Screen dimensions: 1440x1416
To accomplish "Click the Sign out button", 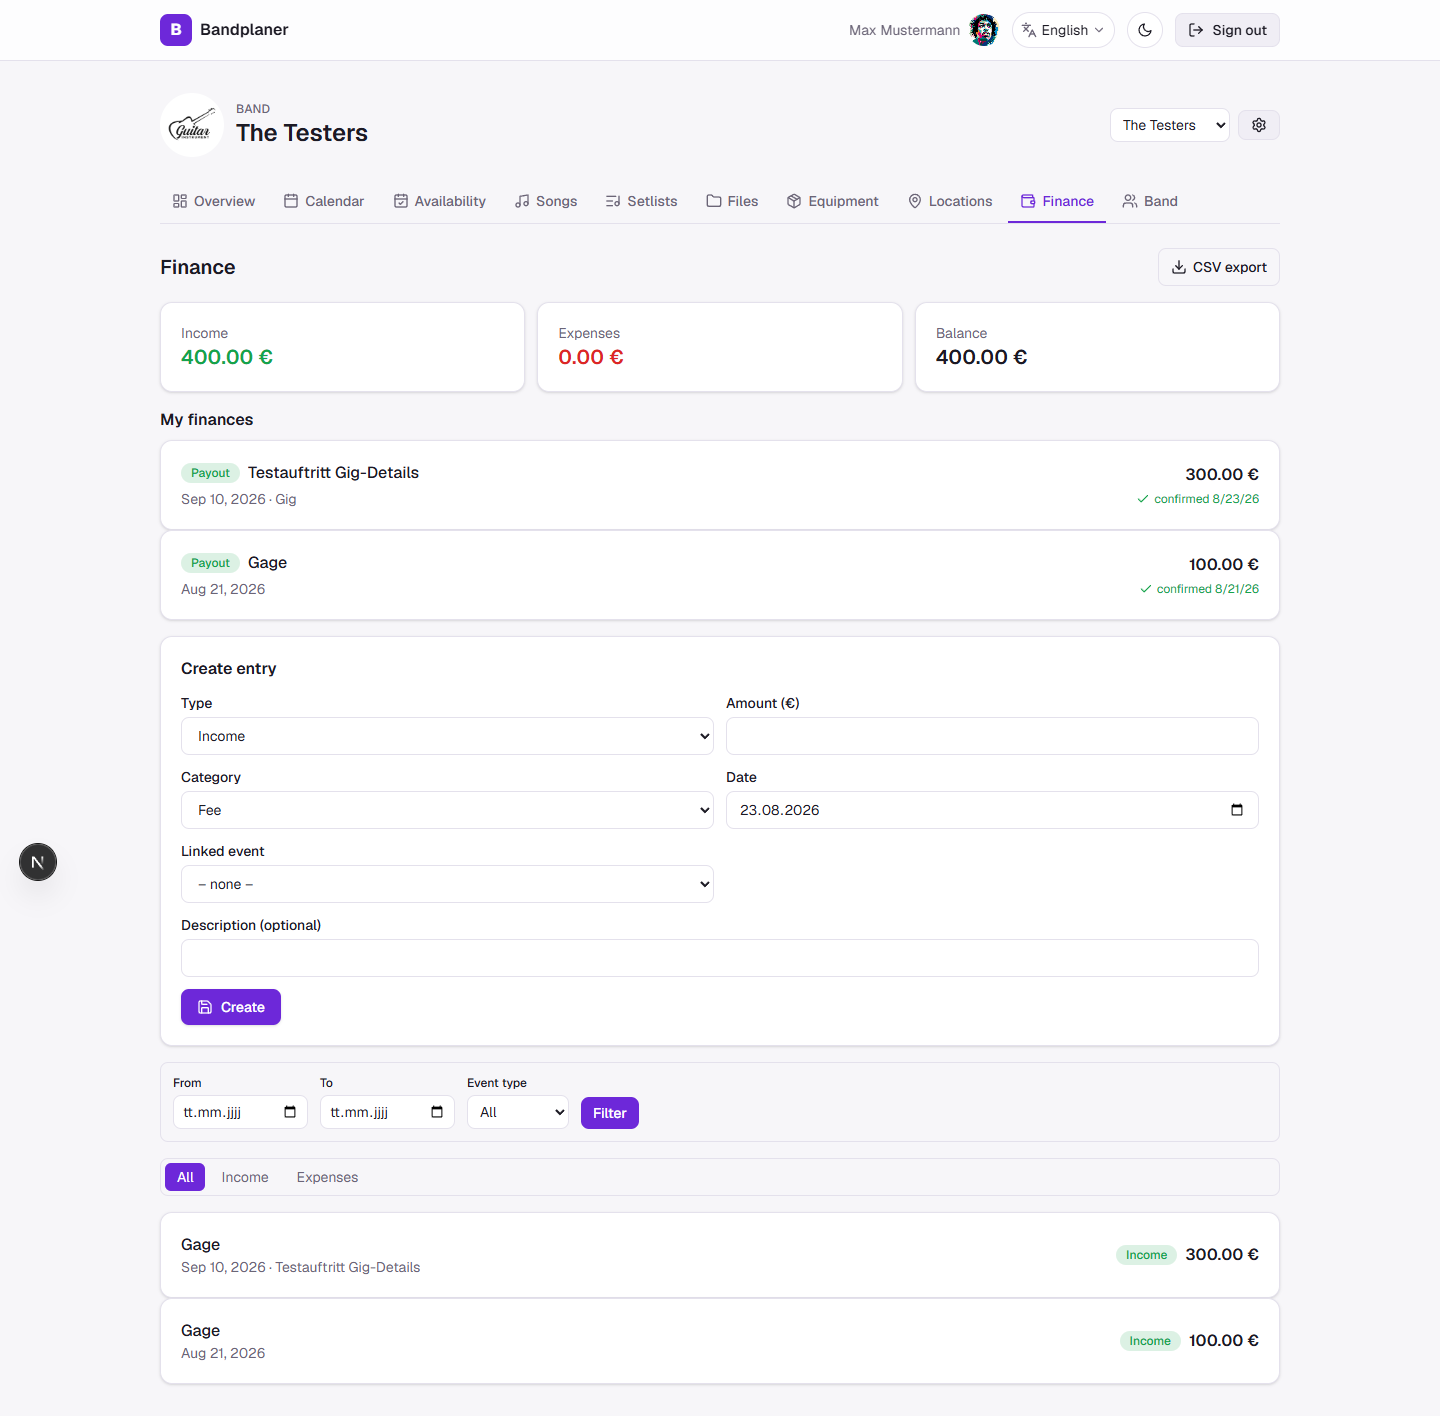I will pyautogui.click(x=1227, y=30).
